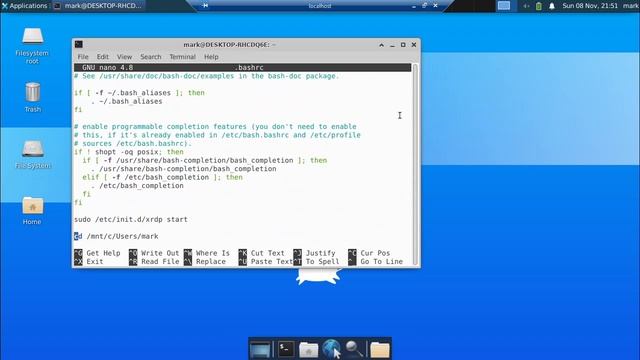Open Application Finder magnifier in dock
The image size is (640, 360).
click(354, 349)
